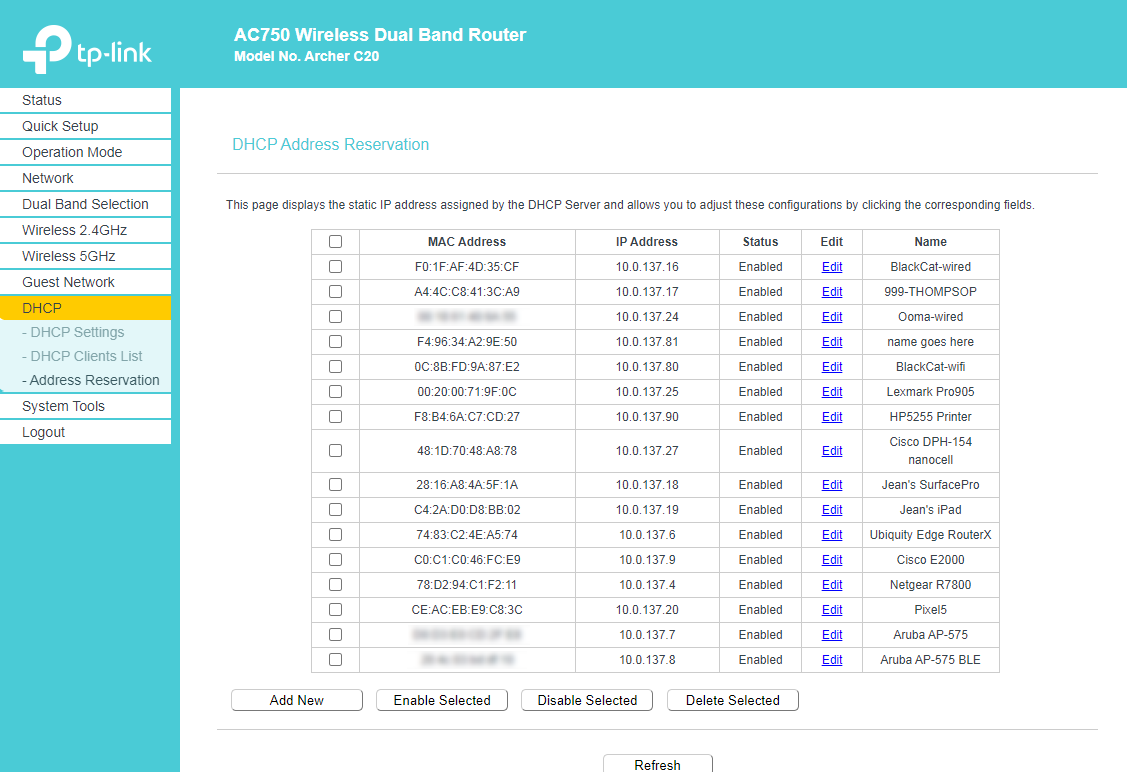Image resolution: width=1127 pixels, height=772 pixels.
Task: Open Wireless 5GHz settings
Action: 86,256
